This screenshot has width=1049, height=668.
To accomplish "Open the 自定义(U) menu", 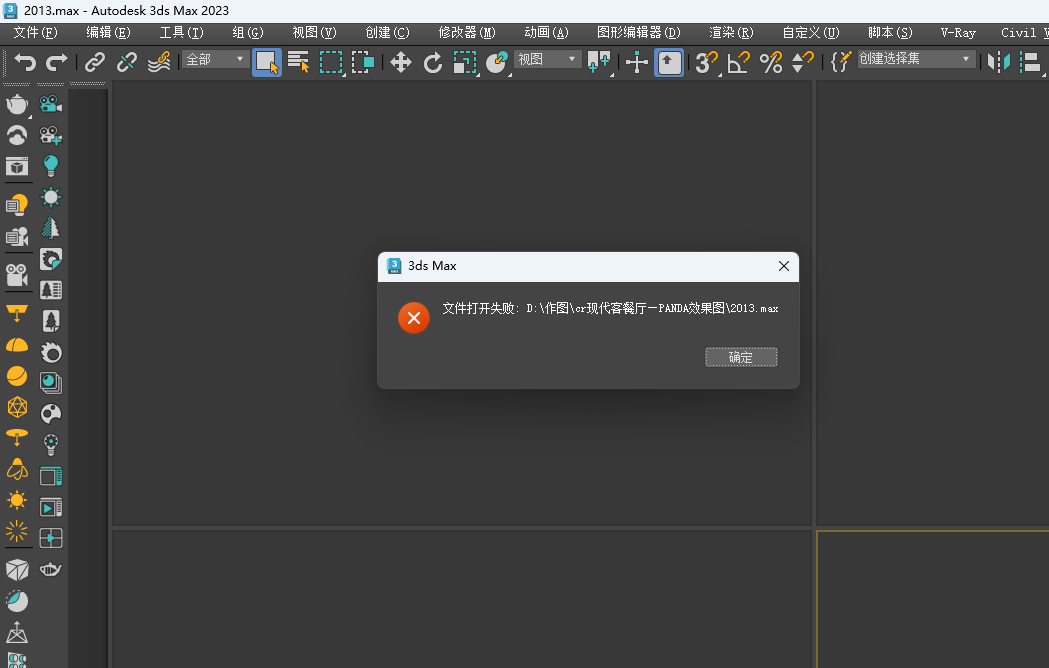I will click(x=811, y=32).
